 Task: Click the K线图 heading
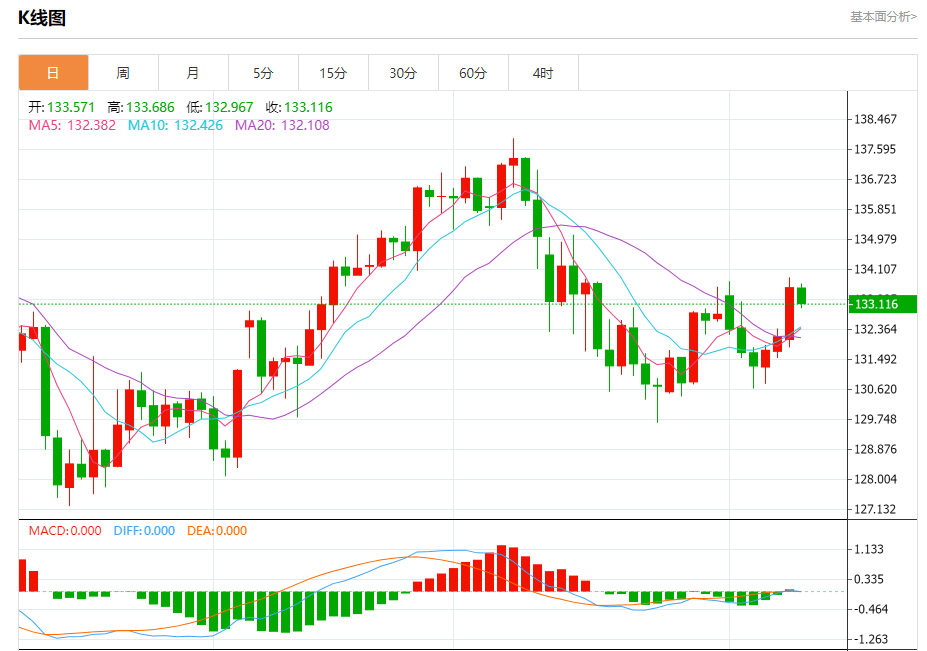[x=42, y=18]
